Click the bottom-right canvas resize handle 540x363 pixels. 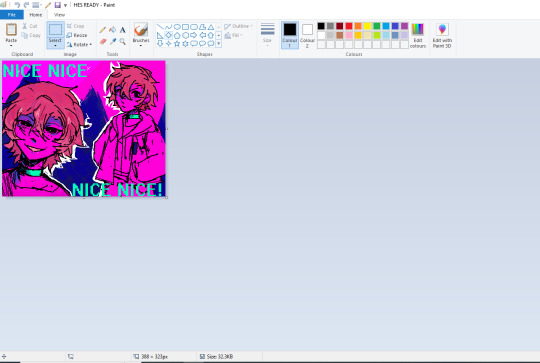pyautogui.click(x=167, y=197)
